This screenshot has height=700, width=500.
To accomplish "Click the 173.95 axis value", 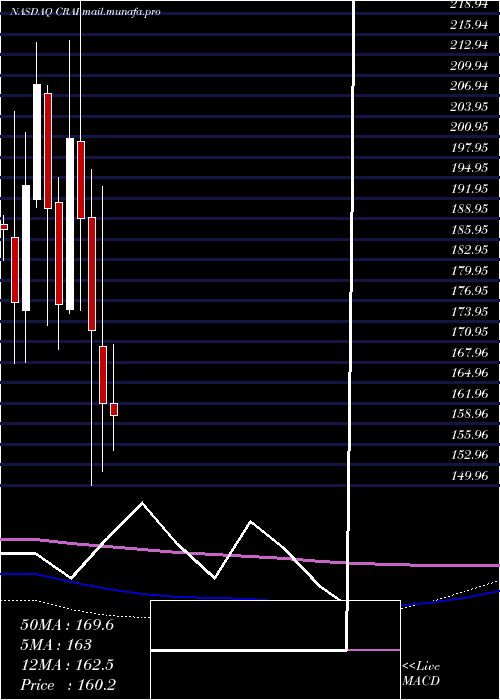I will [469, 311].
